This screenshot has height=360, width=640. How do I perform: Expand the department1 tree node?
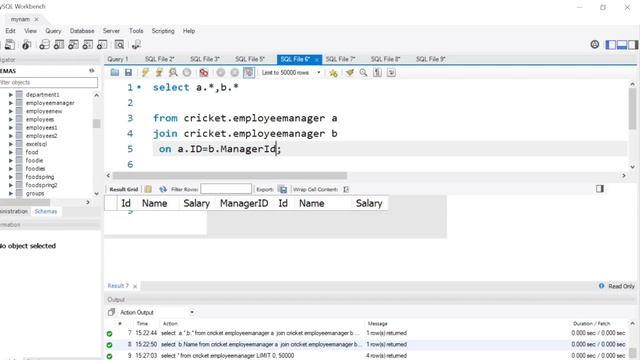(11, 95)
